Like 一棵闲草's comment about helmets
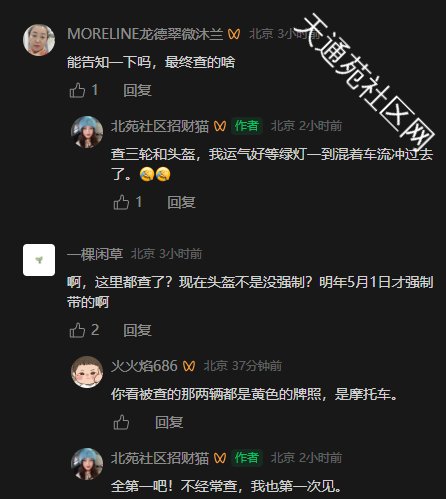Screen dimensions: 446x499 [77, 330]
